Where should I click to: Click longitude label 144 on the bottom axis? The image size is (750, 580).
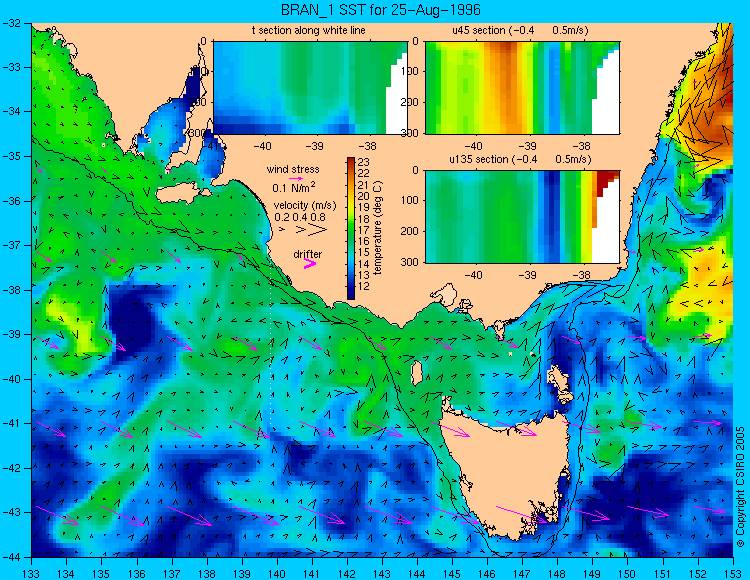pos(417,574)
